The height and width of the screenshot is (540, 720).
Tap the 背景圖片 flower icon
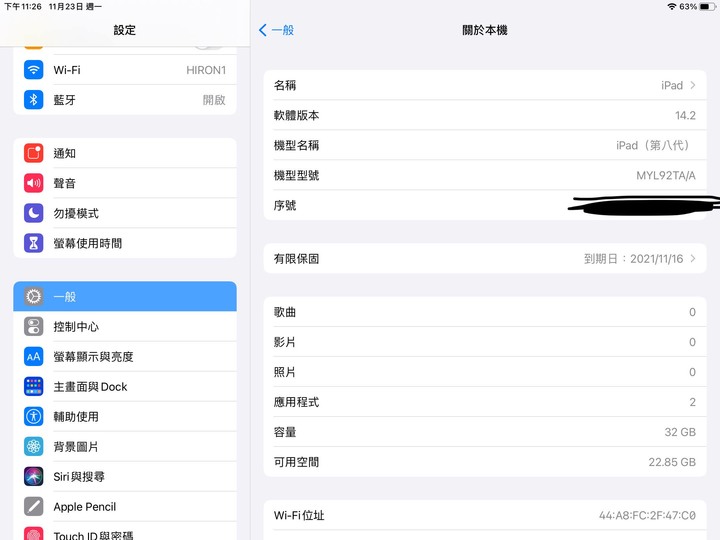coord(34,446)
